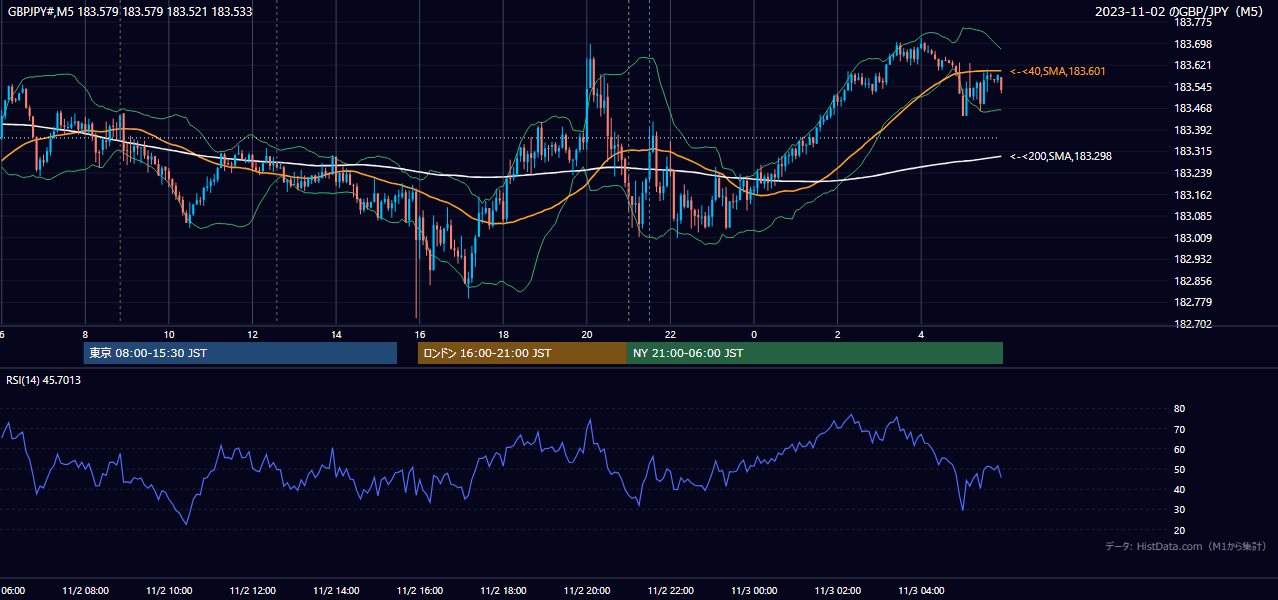The width and height of the screenshot is (1278, 600).
Task: Click the bottom time label 11/2 20:00
Action: pyautogui.click(x=588, y=591)
